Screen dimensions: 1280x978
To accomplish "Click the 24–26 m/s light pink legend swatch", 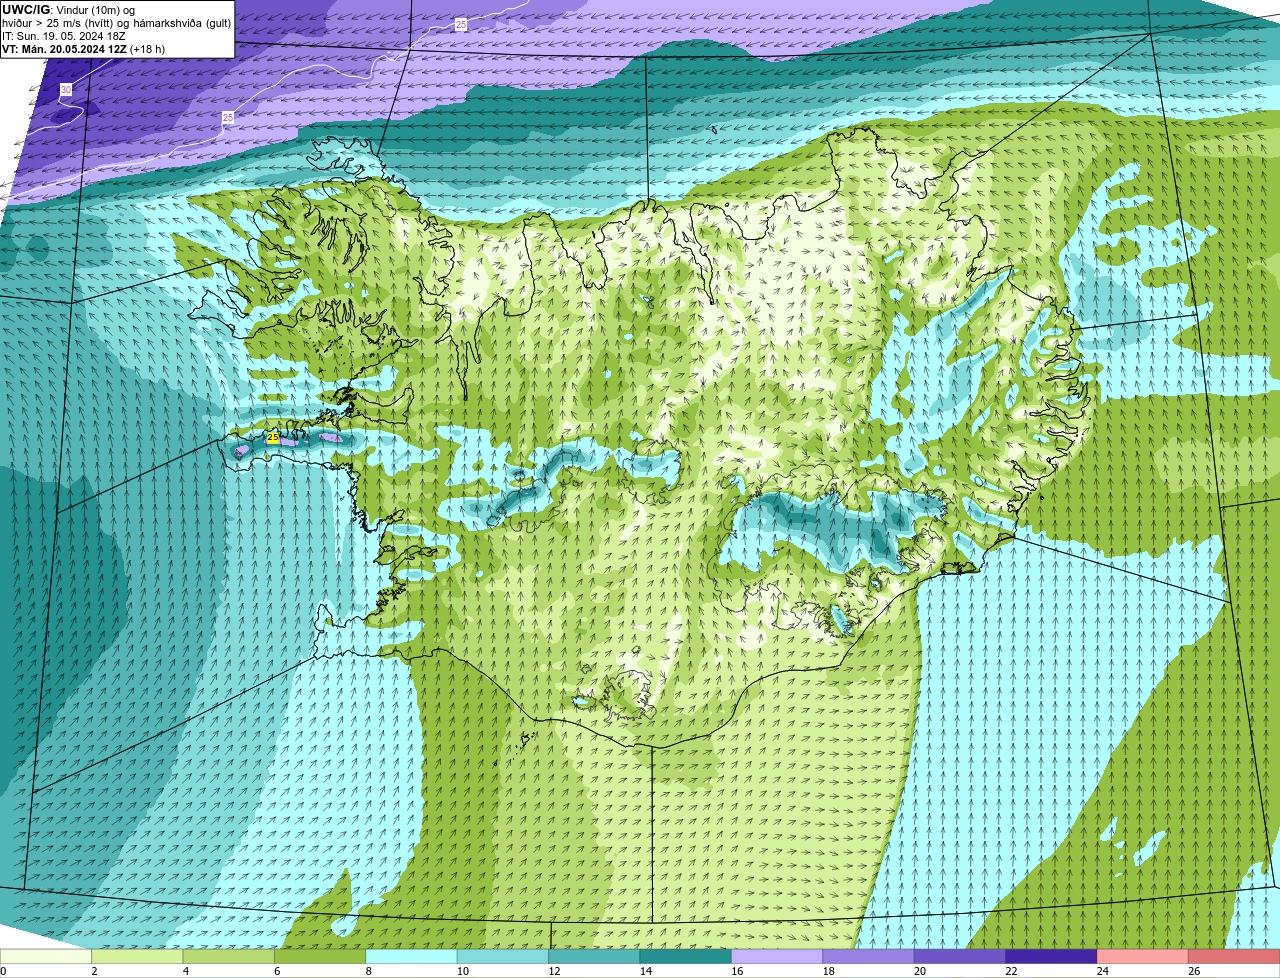I will [1142, 956].
